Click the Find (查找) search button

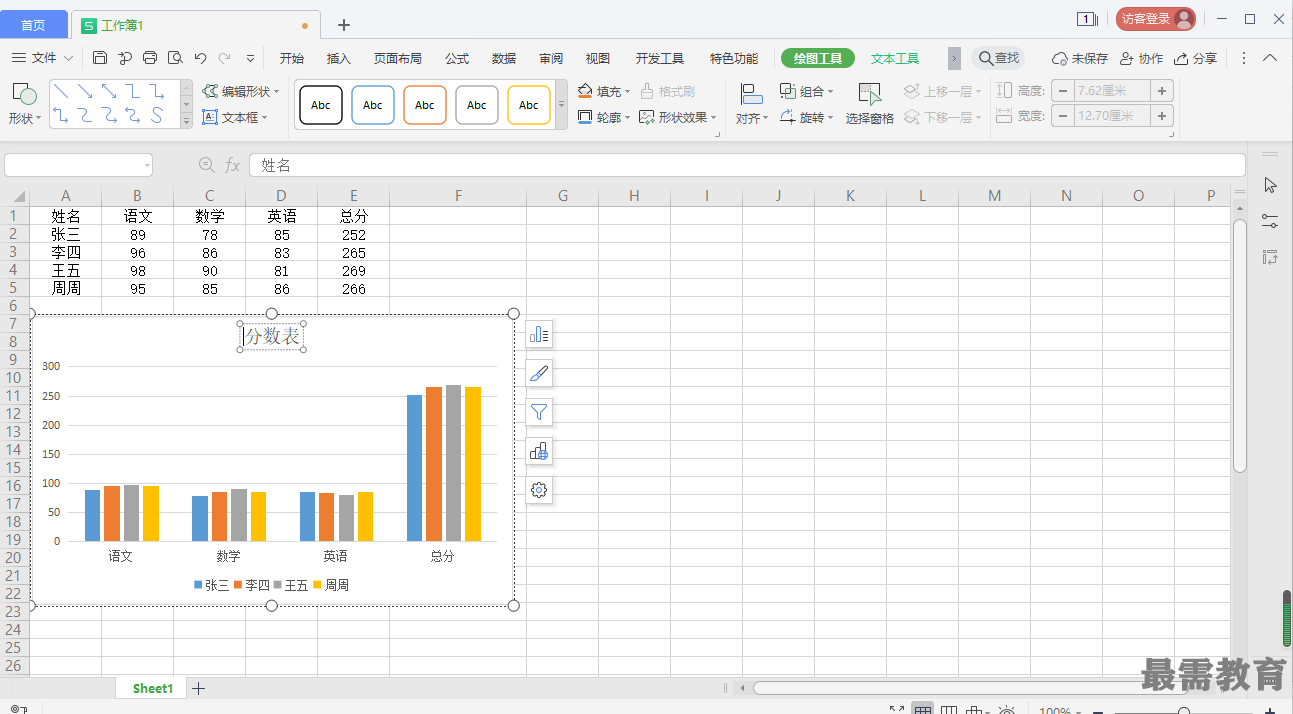[999, 58]
